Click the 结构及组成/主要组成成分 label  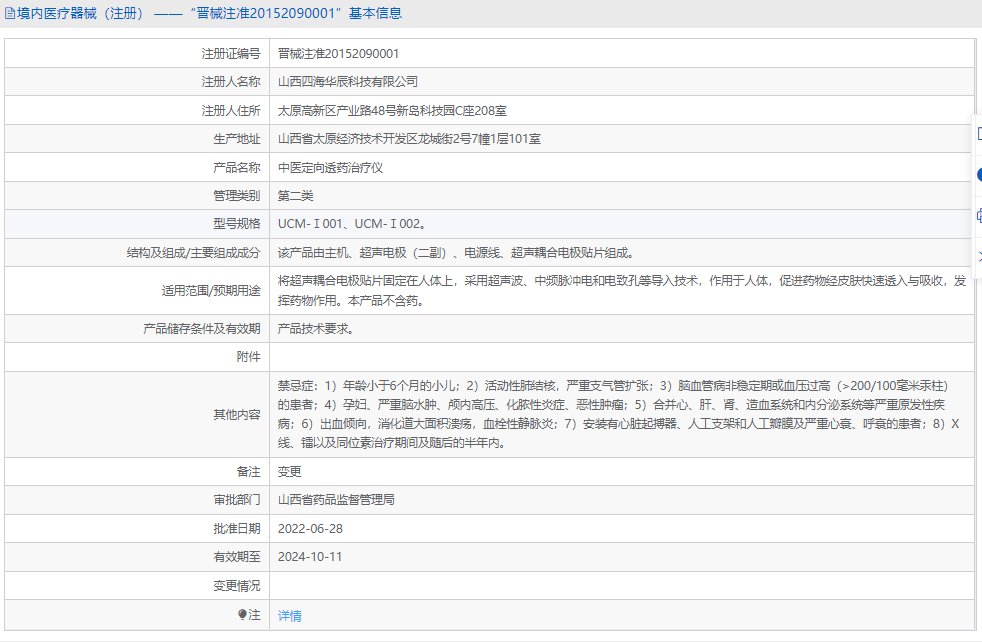click(x=193, y=252)
